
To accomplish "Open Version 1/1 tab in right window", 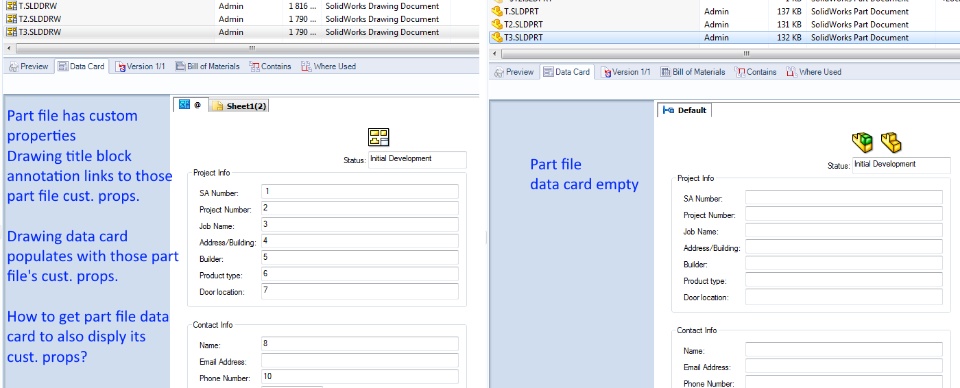I will click(626, 72).
